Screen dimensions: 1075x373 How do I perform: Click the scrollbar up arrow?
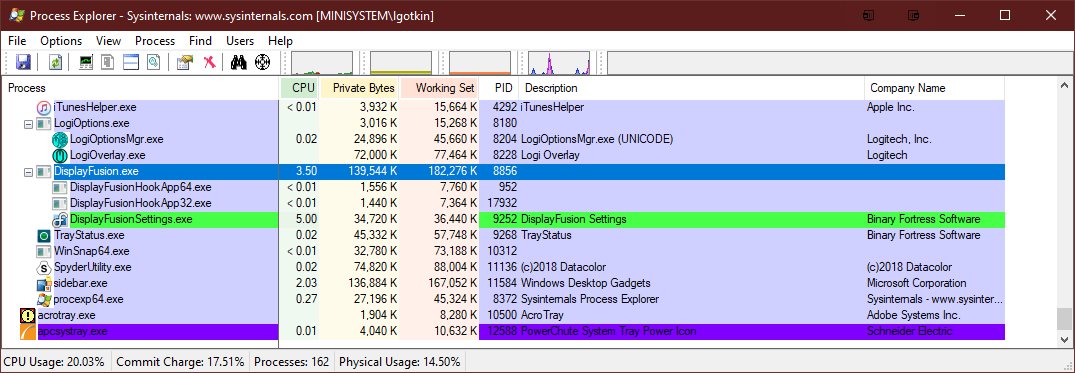[x=1064, y=86]
